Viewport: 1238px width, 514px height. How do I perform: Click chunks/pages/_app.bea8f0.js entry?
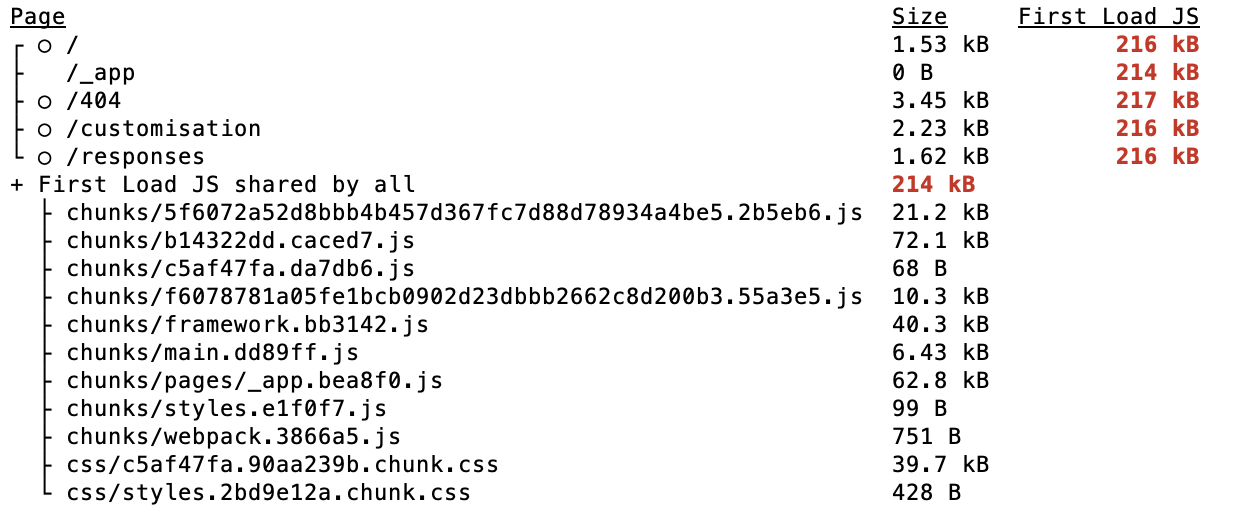tap(254, 381)
